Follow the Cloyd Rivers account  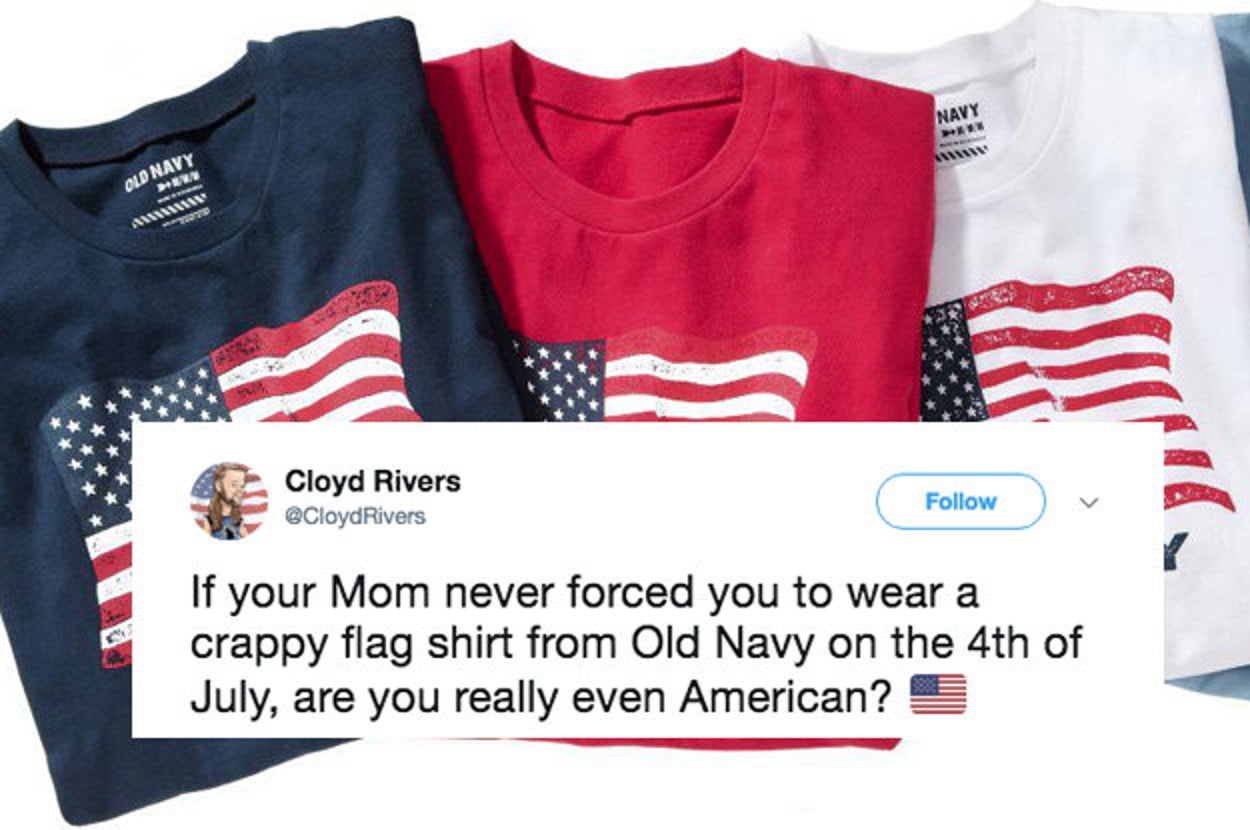pos(961,501)
